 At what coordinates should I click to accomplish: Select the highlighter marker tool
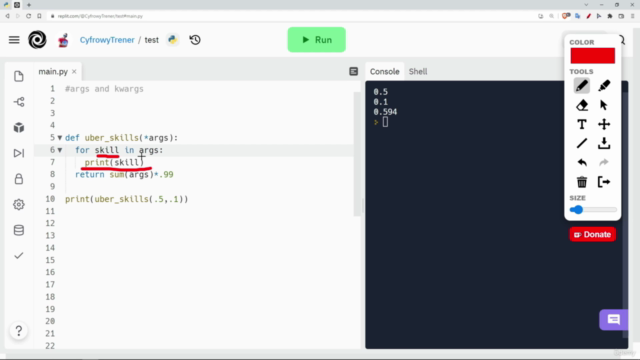coord(604,86)
